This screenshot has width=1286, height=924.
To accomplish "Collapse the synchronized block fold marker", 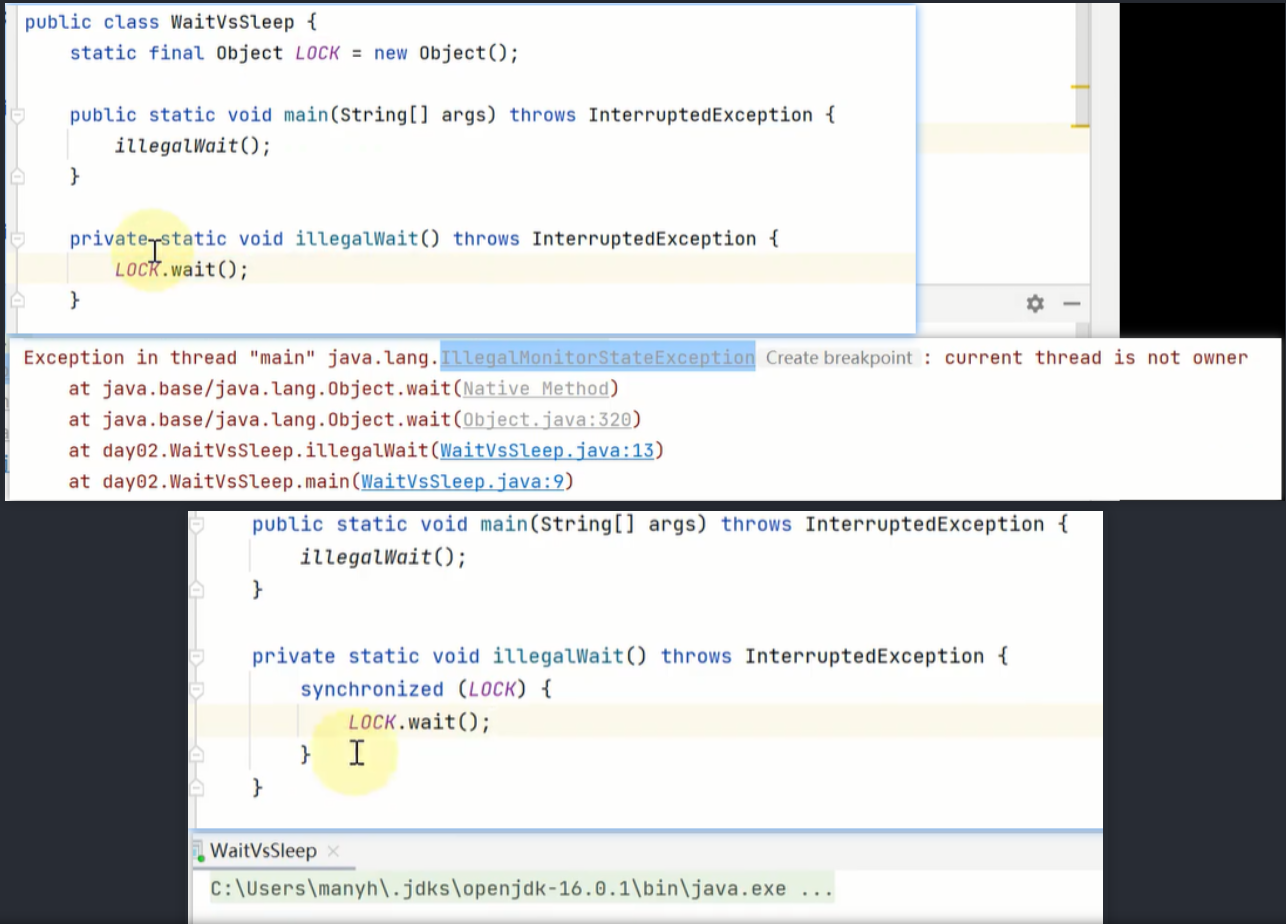I will point(198,690).
